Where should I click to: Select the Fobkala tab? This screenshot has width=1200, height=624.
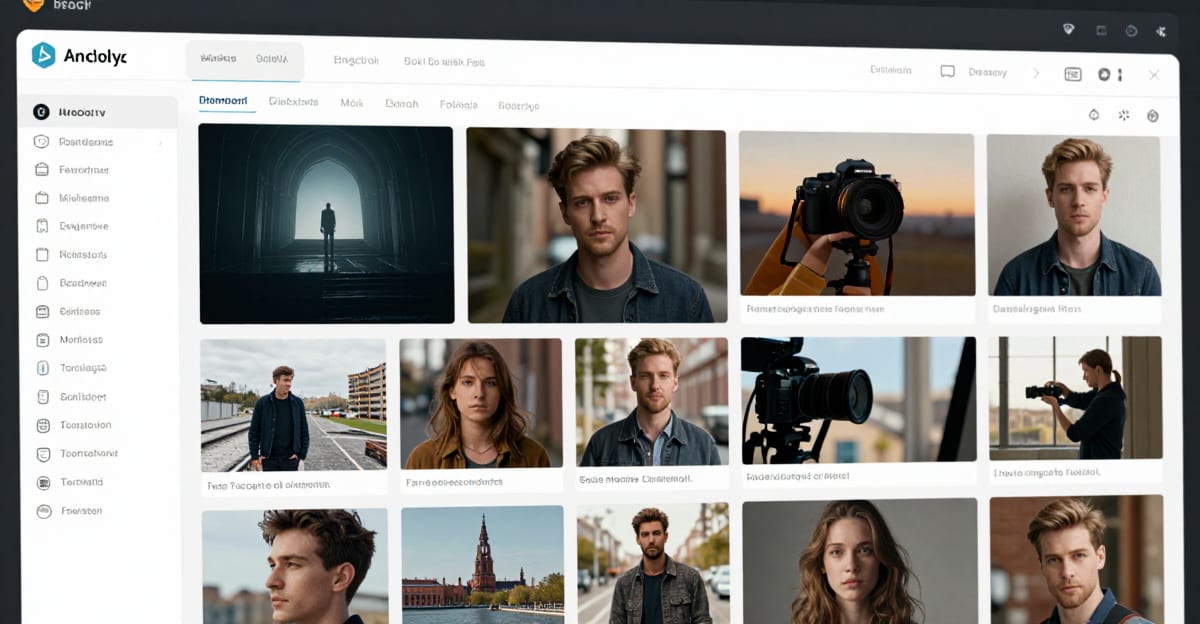[x=458, y=104]
